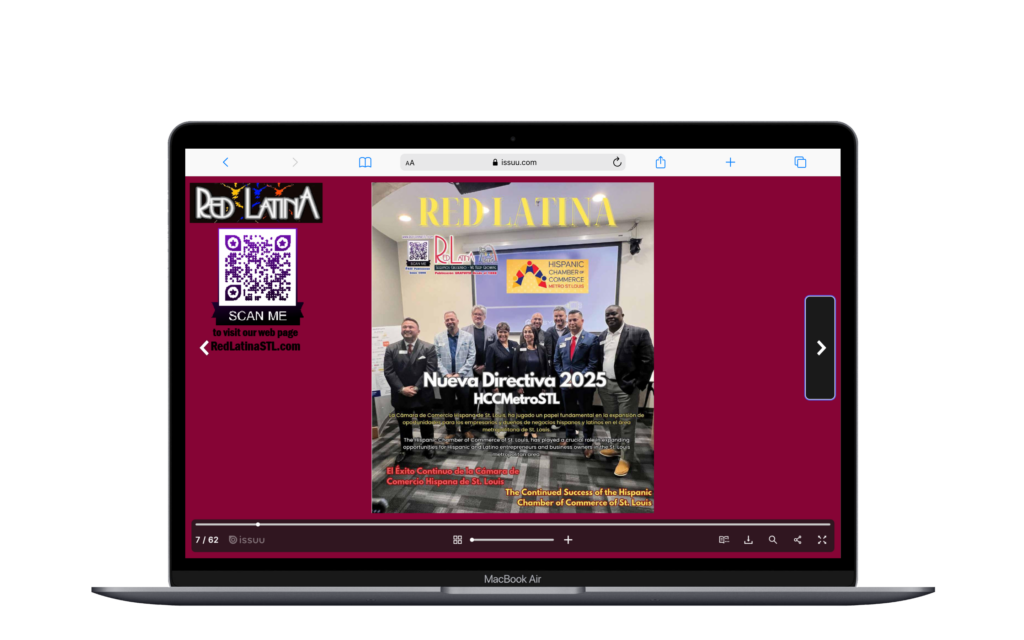Click the Safari forward arrow

295,162
